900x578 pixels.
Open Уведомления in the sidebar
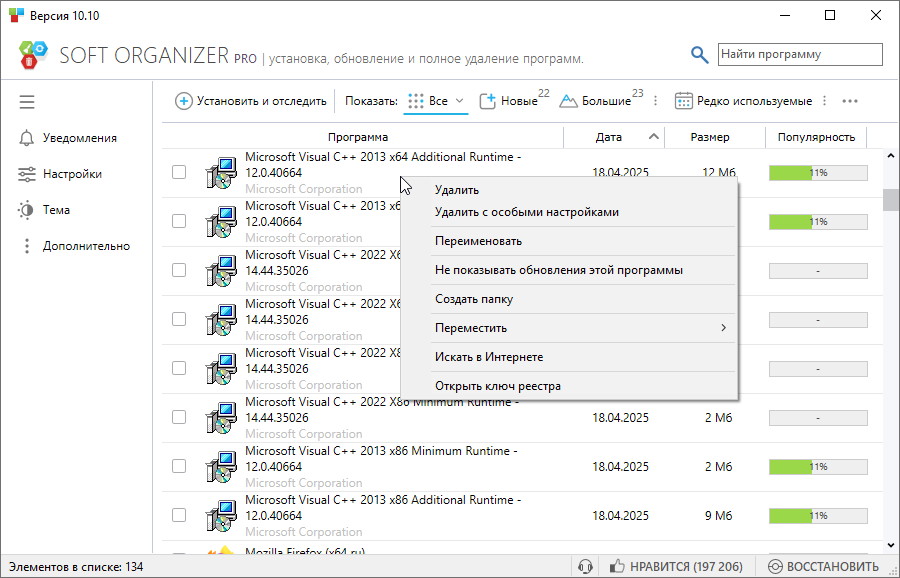pyautogui.click(x=68, y=138)
